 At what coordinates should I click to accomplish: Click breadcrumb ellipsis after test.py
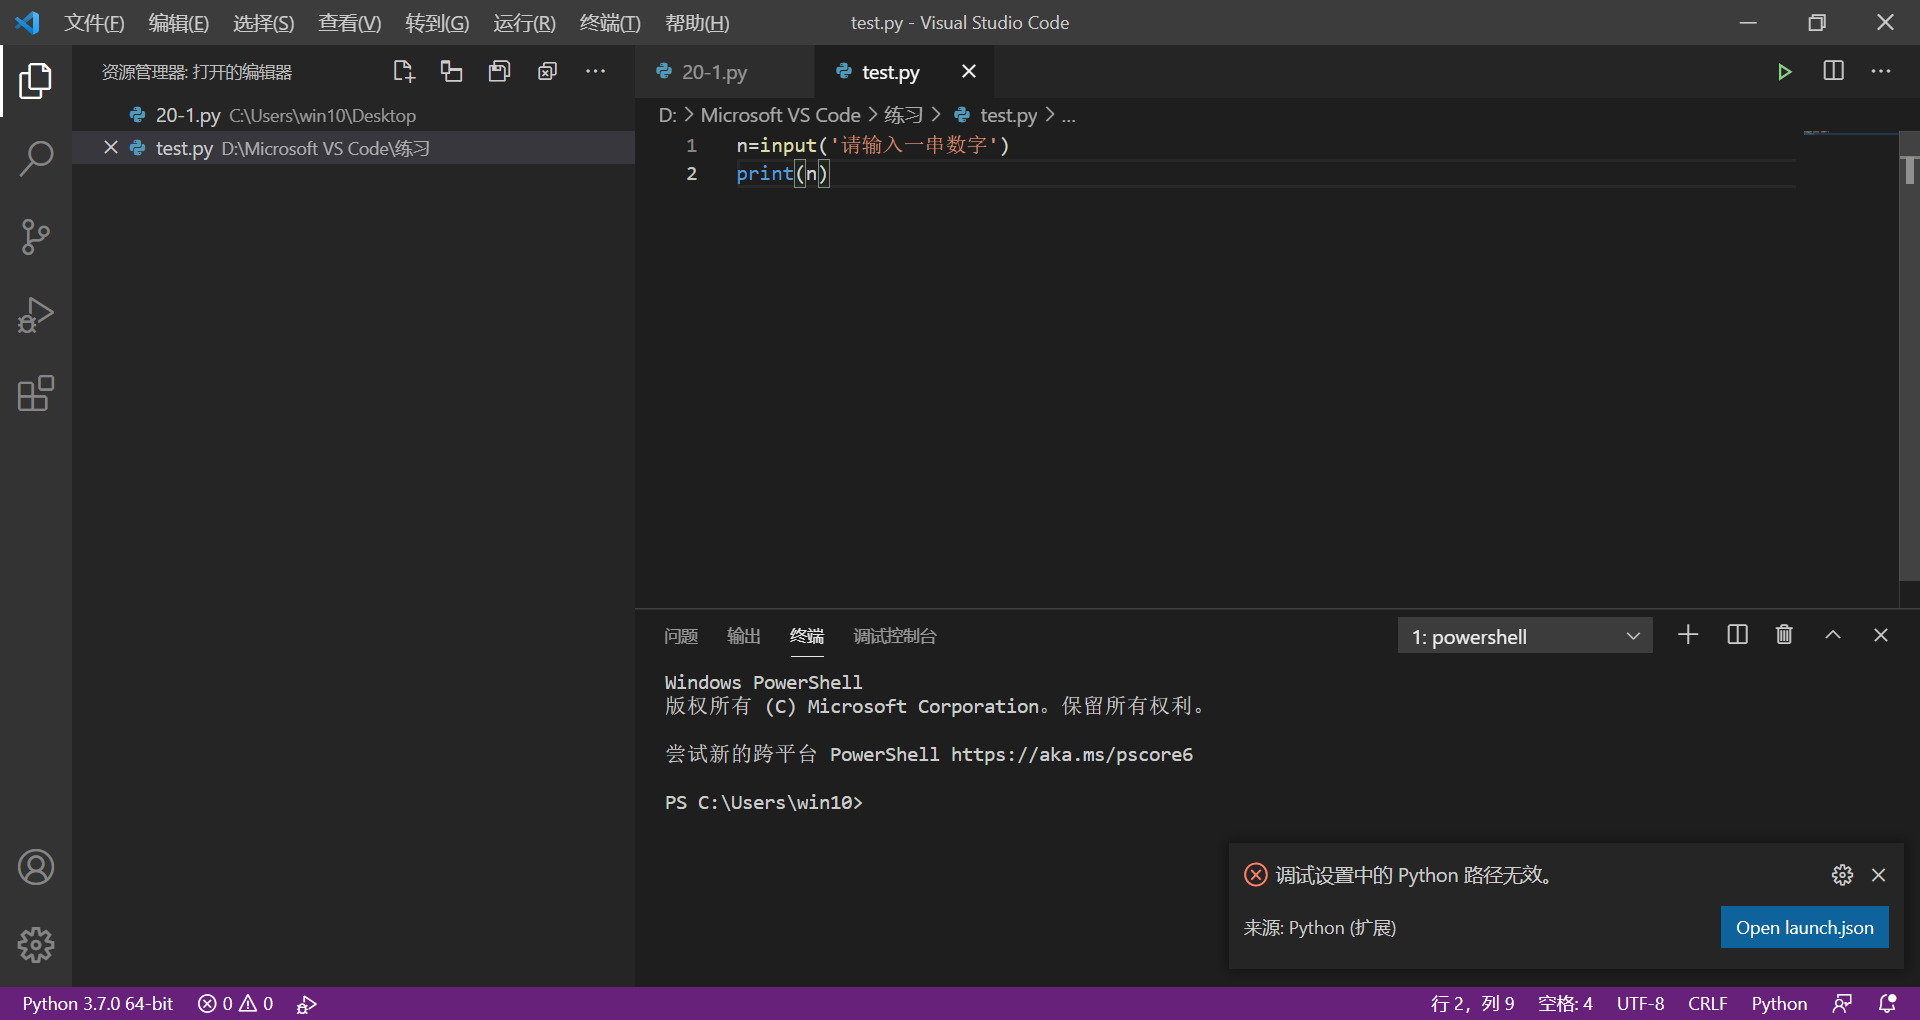tap(1069, 116)
